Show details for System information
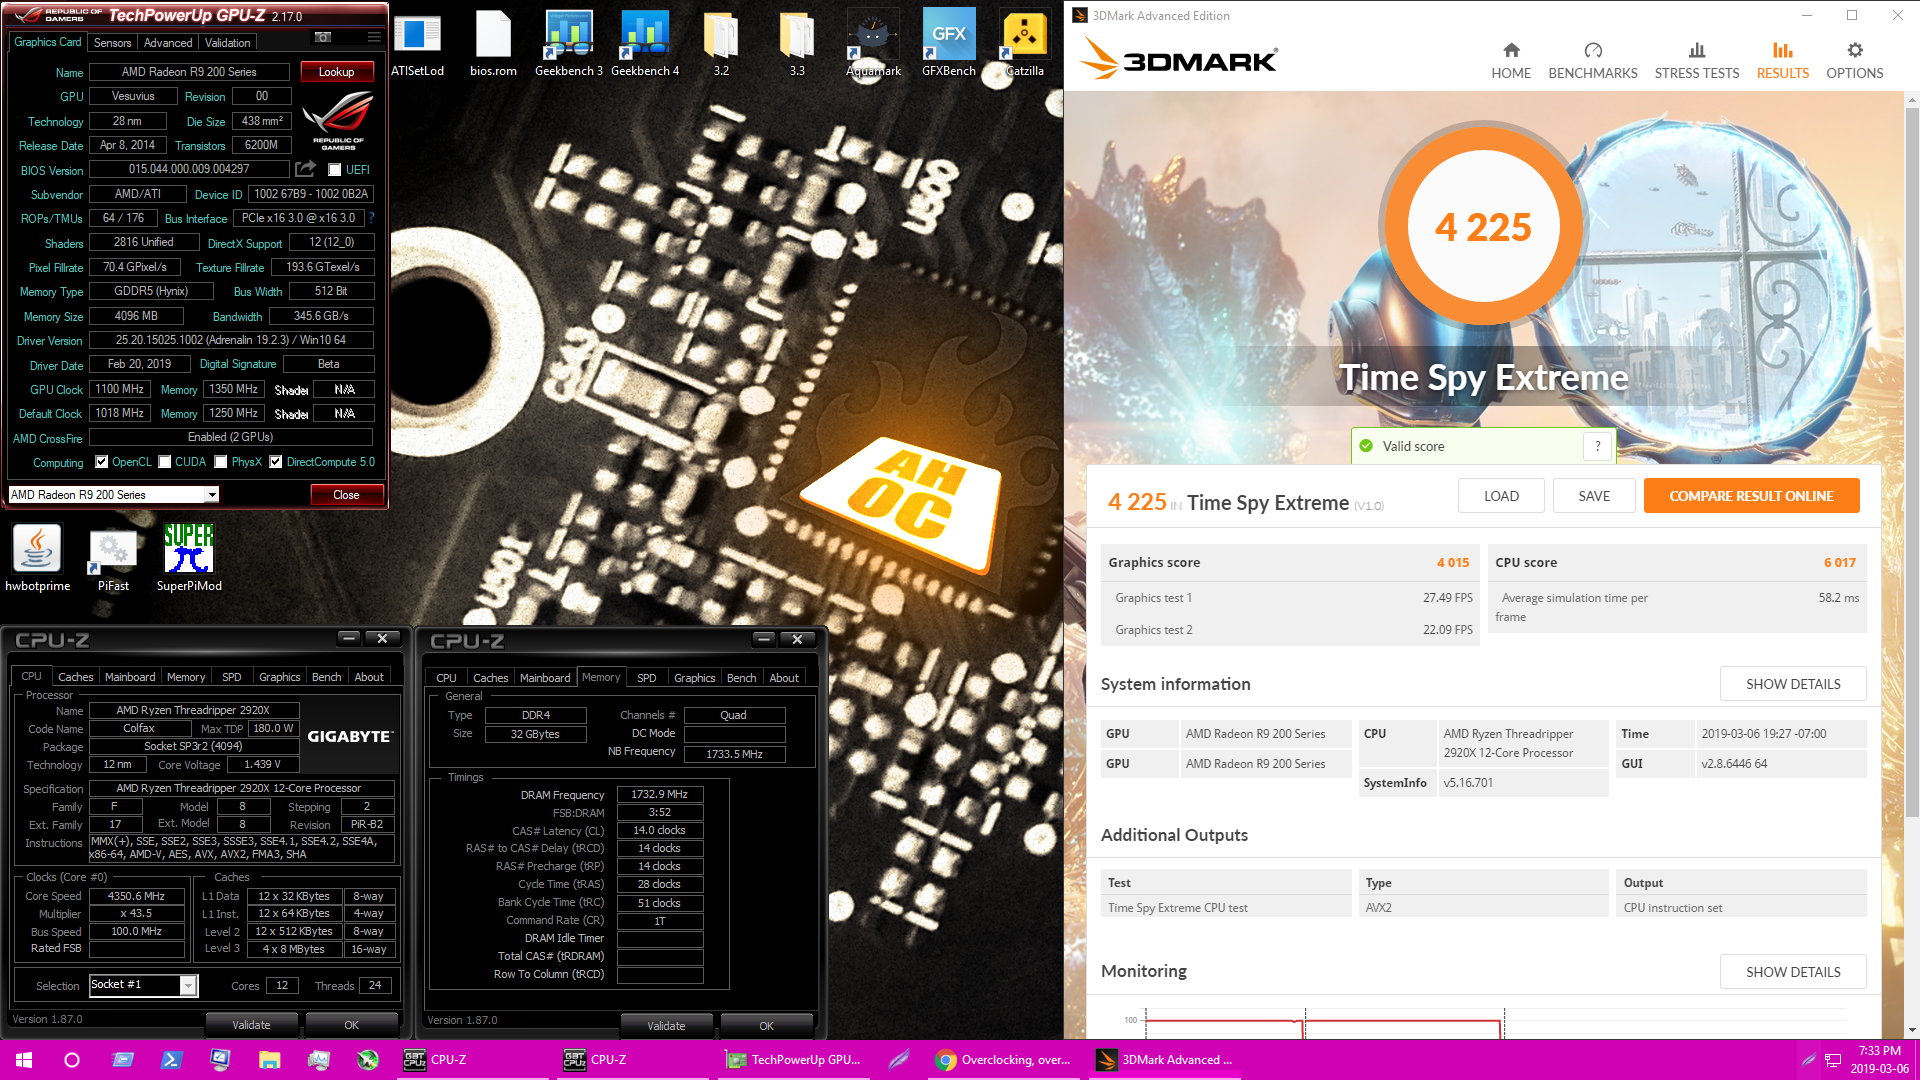This screenshot has width=1920, height=1080. click(1793, 684)
